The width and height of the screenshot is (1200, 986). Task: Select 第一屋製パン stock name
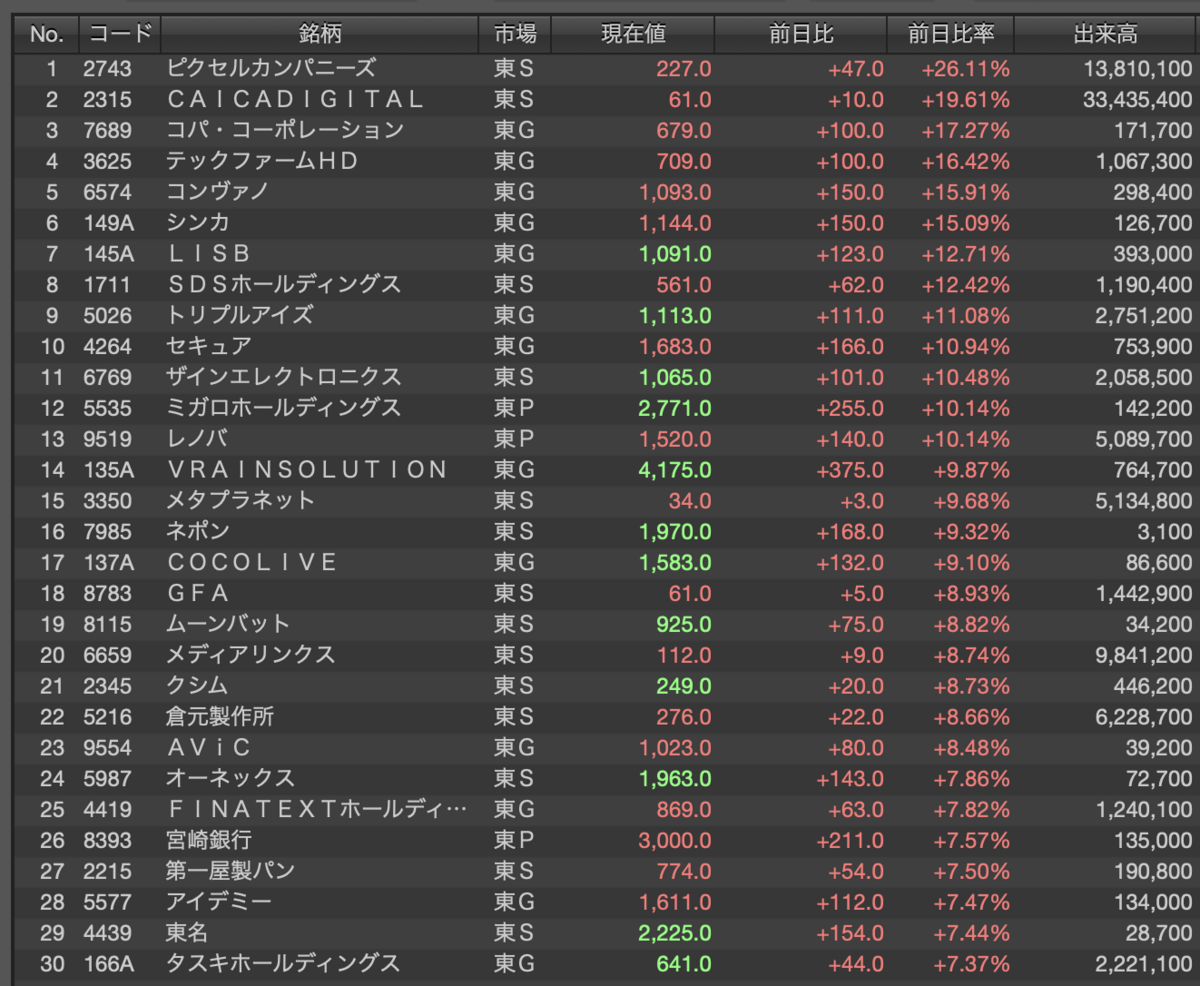231,871
